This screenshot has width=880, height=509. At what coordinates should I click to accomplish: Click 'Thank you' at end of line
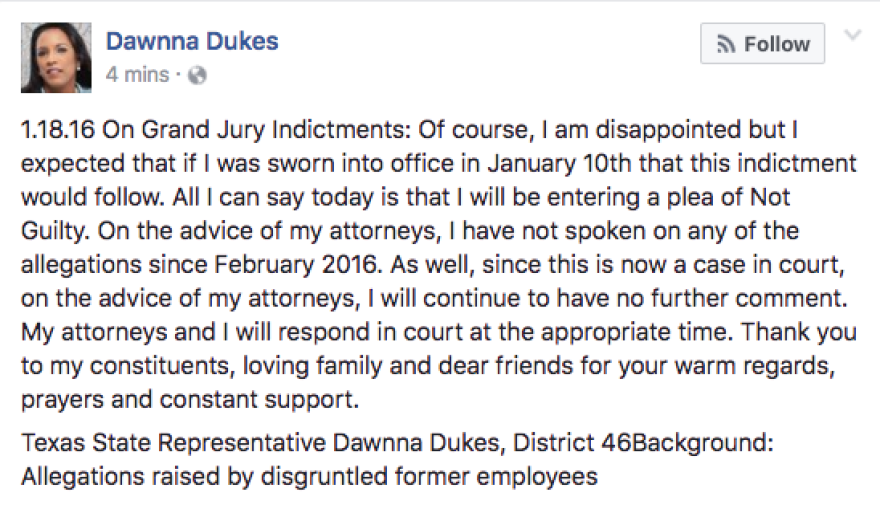[799, 332]
